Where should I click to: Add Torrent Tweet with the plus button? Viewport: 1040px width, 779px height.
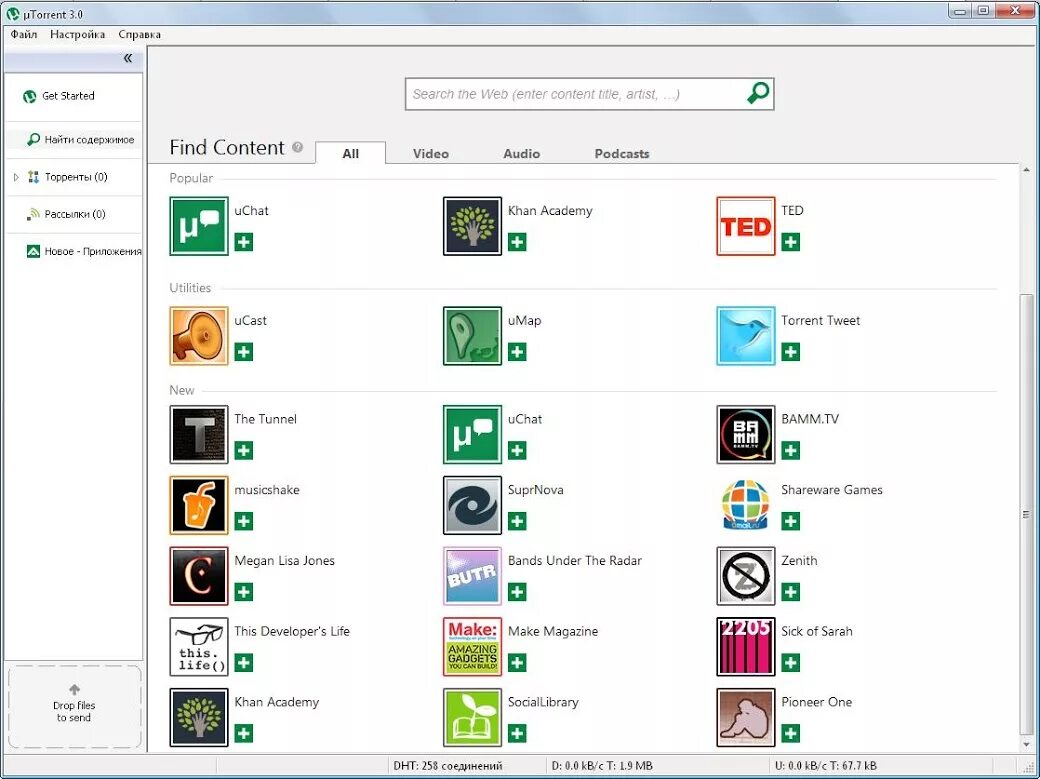click(791, 352)
